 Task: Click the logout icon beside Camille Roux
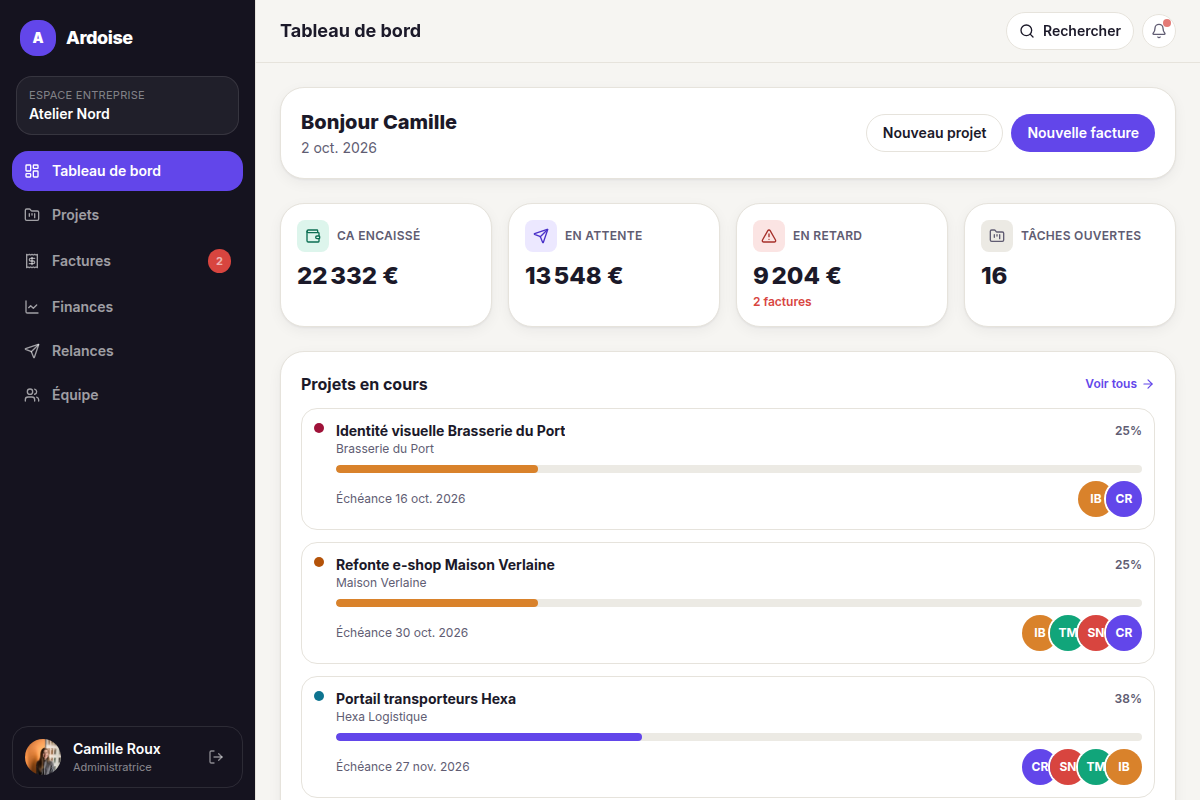pyautogui.click(x=216, y=757)
